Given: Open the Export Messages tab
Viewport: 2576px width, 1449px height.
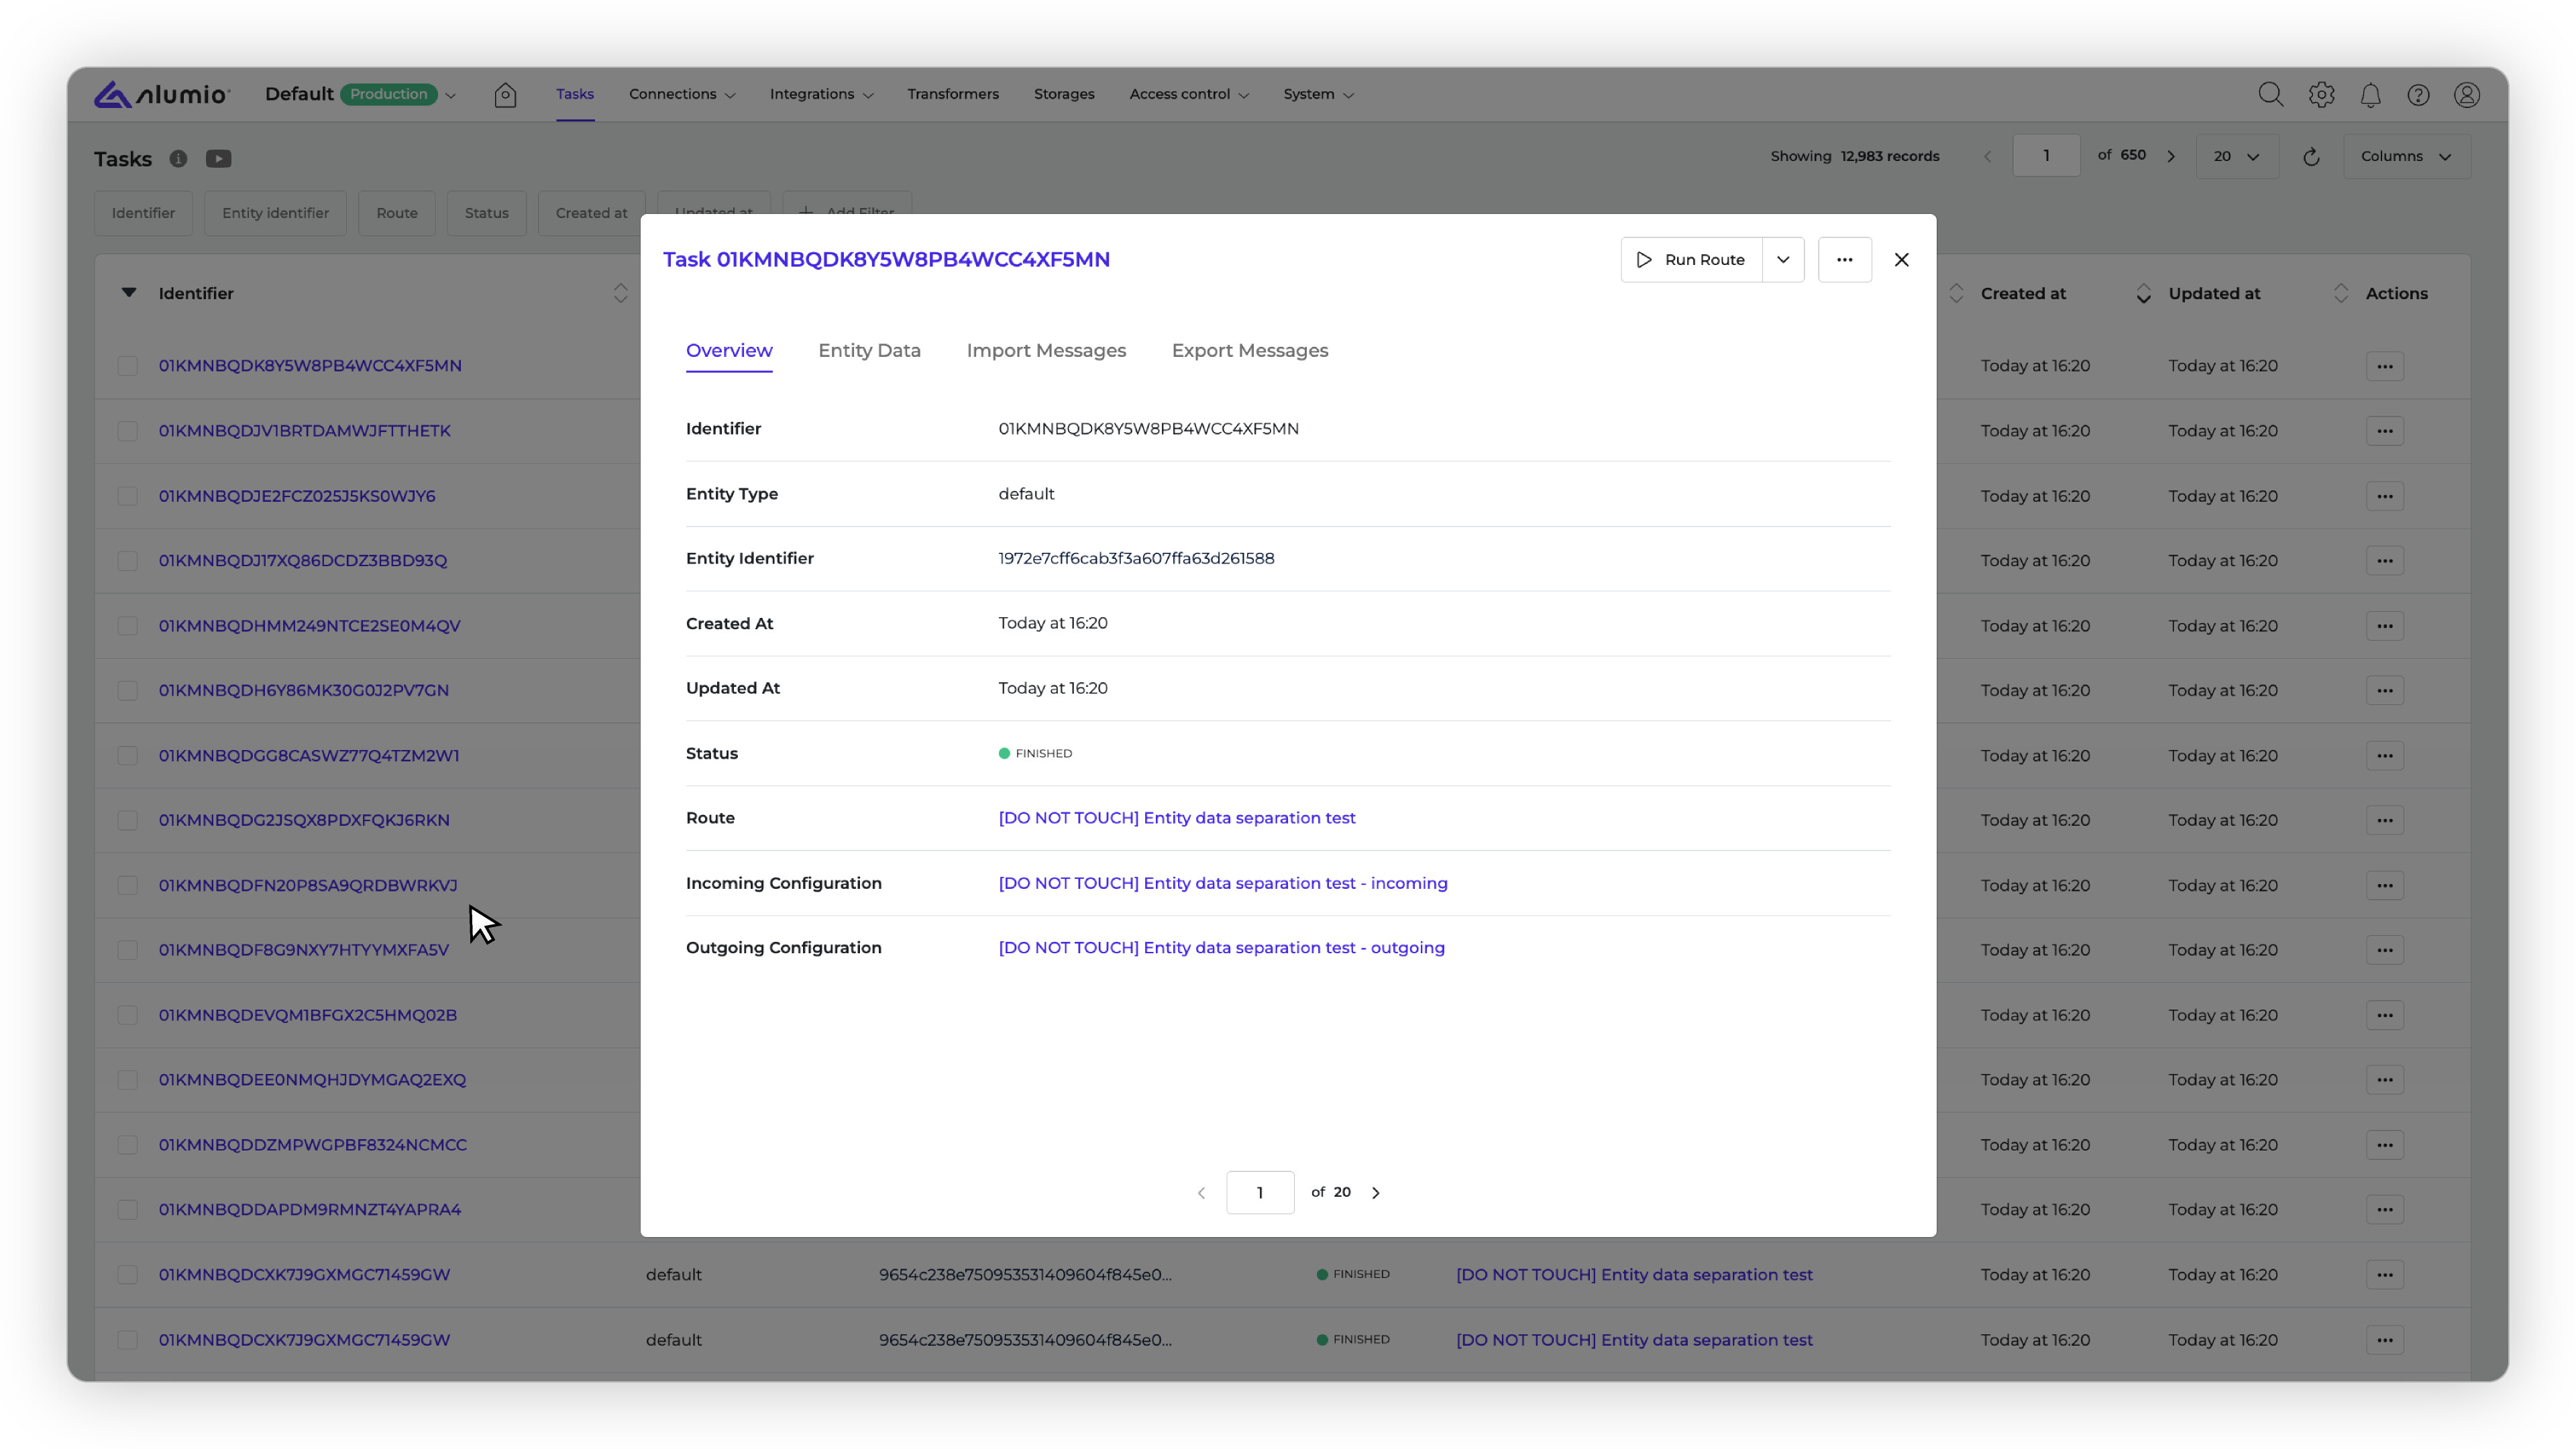Looking at the screenshot, I should 1249,351.
